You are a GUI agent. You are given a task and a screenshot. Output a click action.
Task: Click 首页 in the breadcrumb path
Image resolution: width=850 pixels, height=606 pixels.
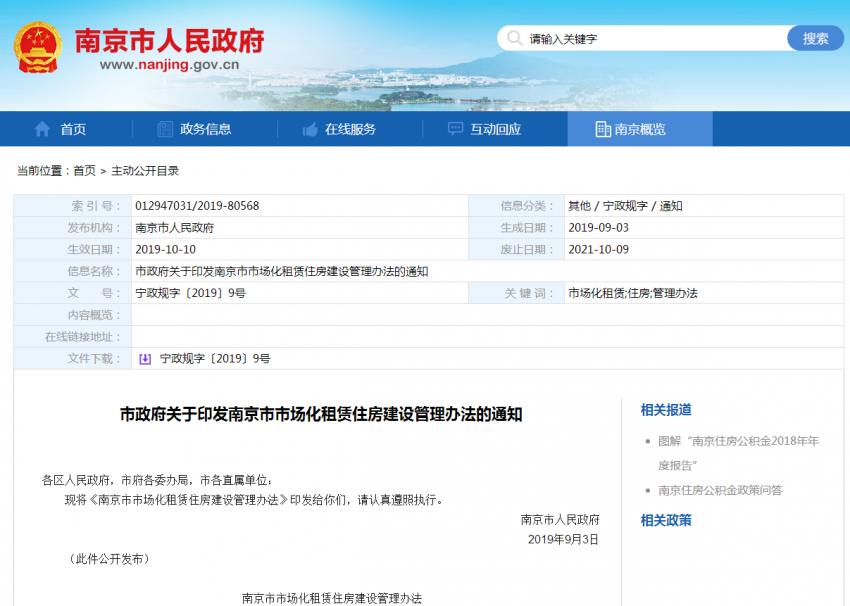point(84,171)
